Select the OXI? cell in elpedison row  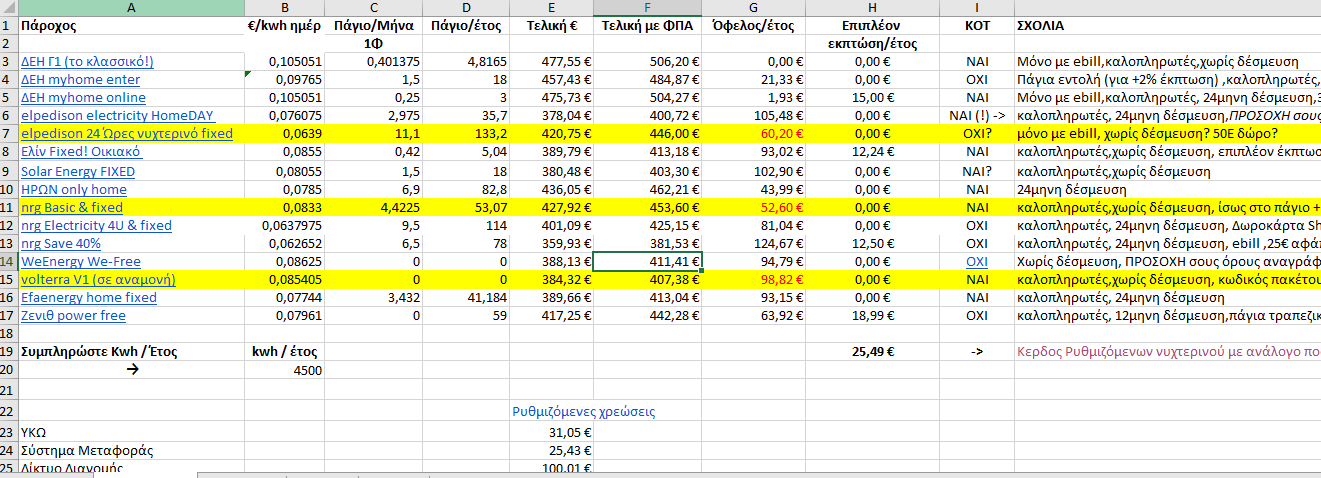(977, 134)
